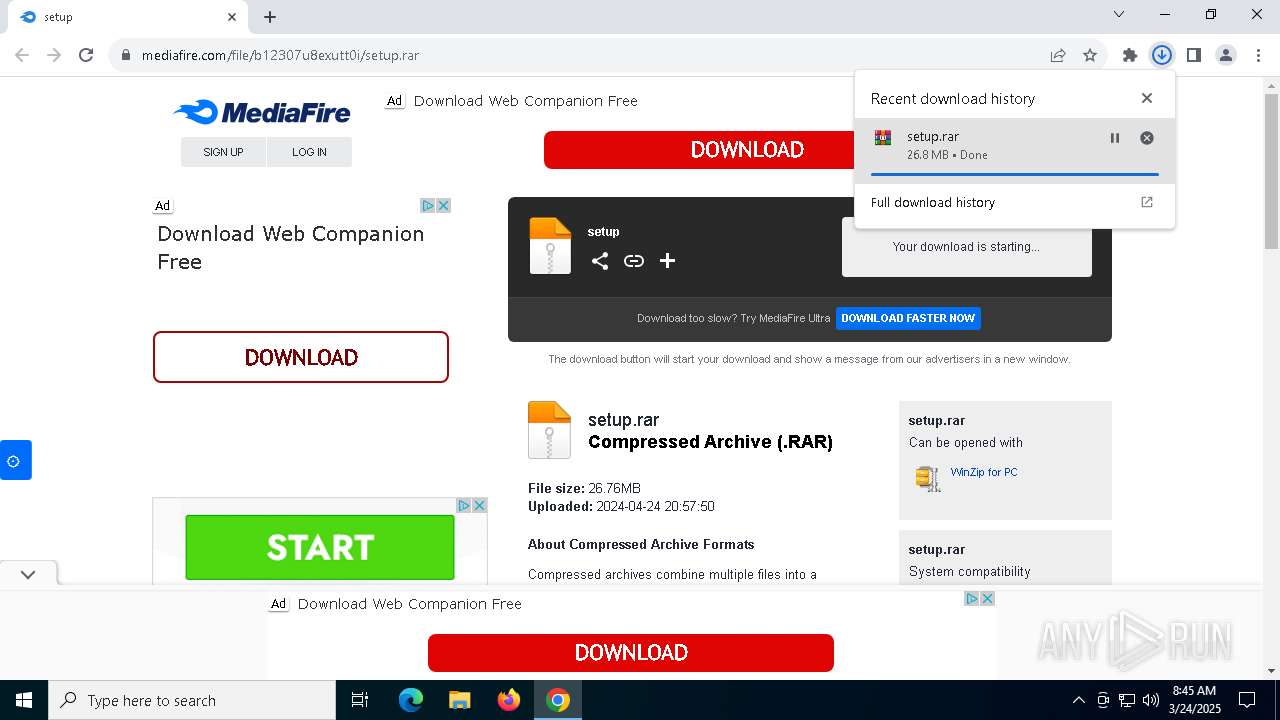The image size is (1280, 720).
Task: Open the Chrome profile avatar
Action: pos(1226,55)
